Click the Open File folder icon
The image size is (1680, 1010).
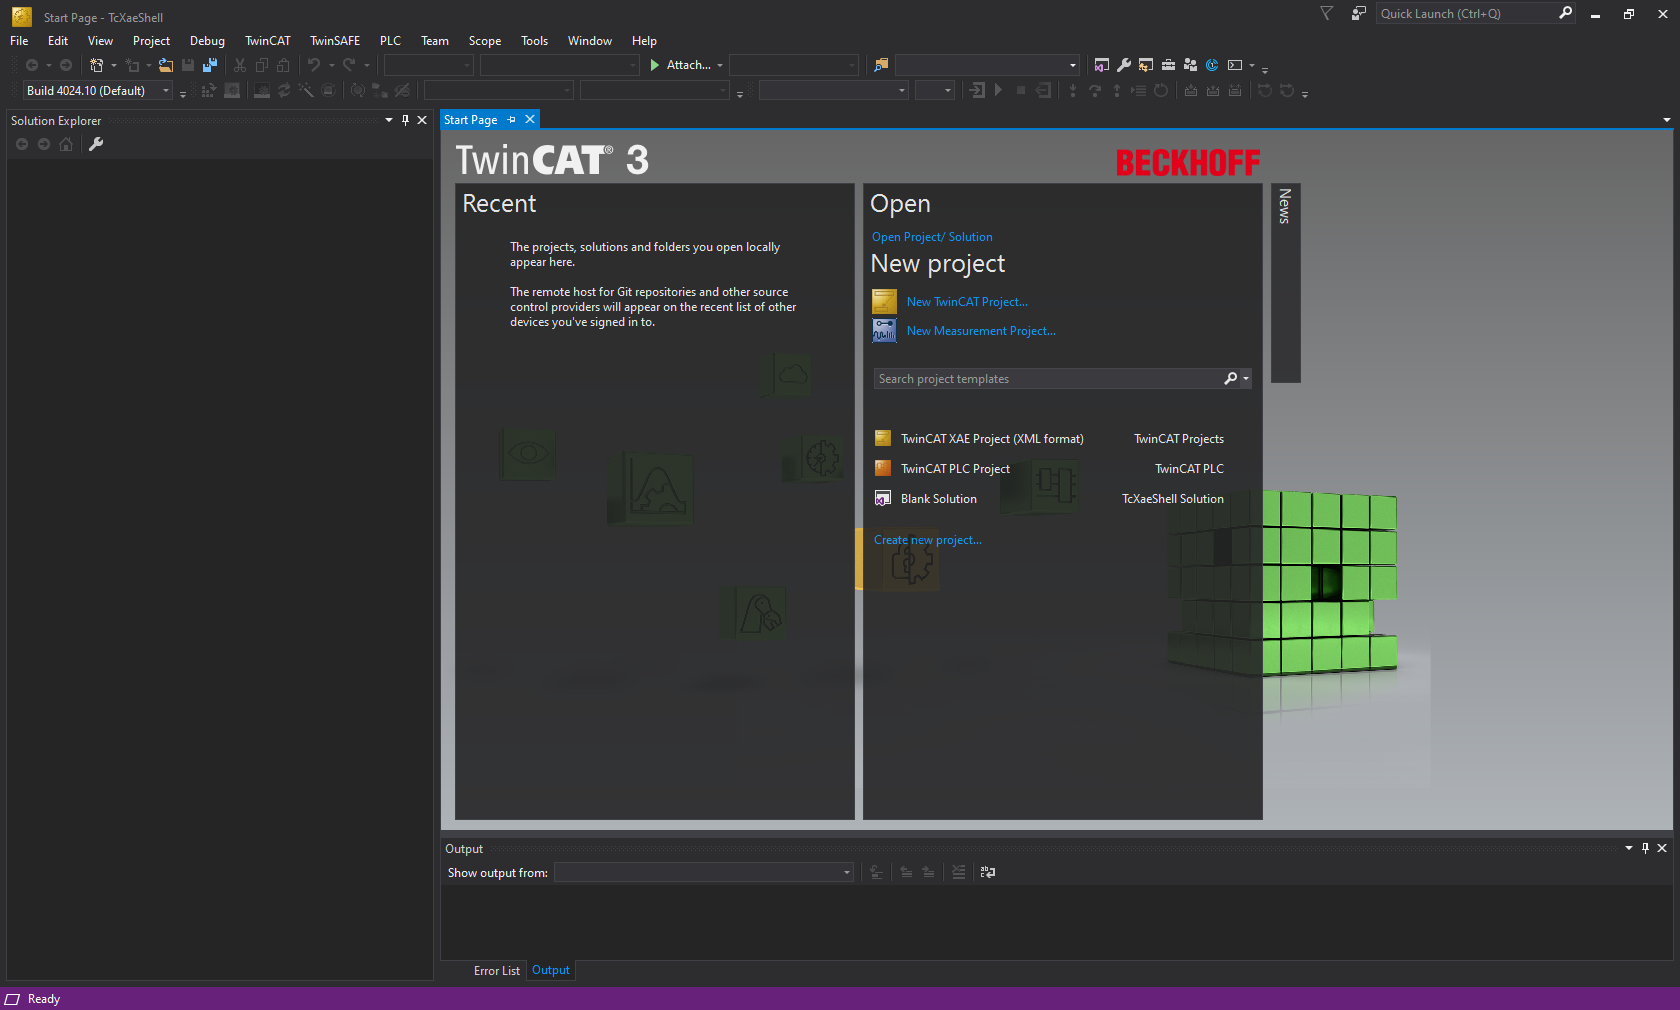[x=166, y=65]
